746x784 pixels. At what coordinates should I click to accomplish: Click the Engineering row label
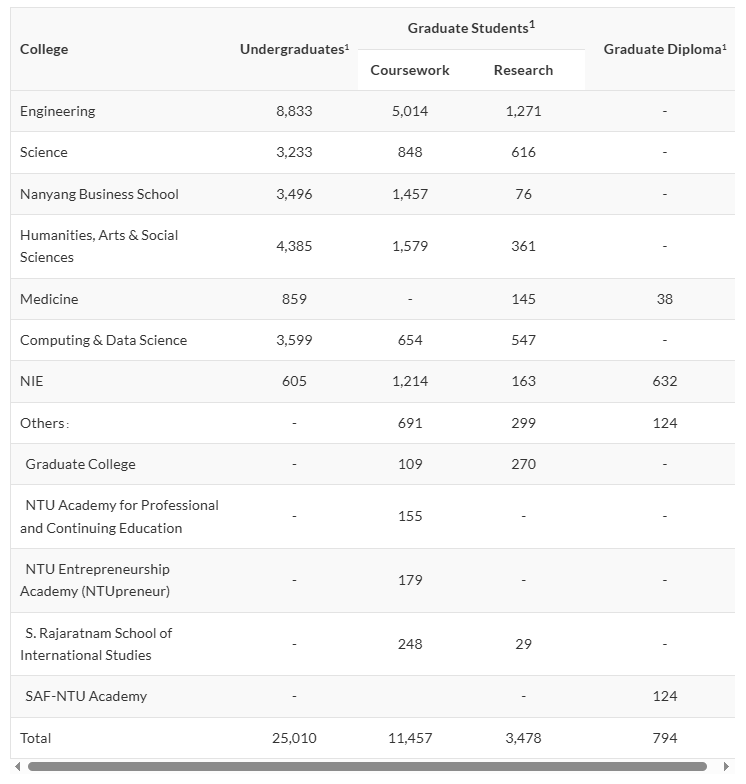58,111
